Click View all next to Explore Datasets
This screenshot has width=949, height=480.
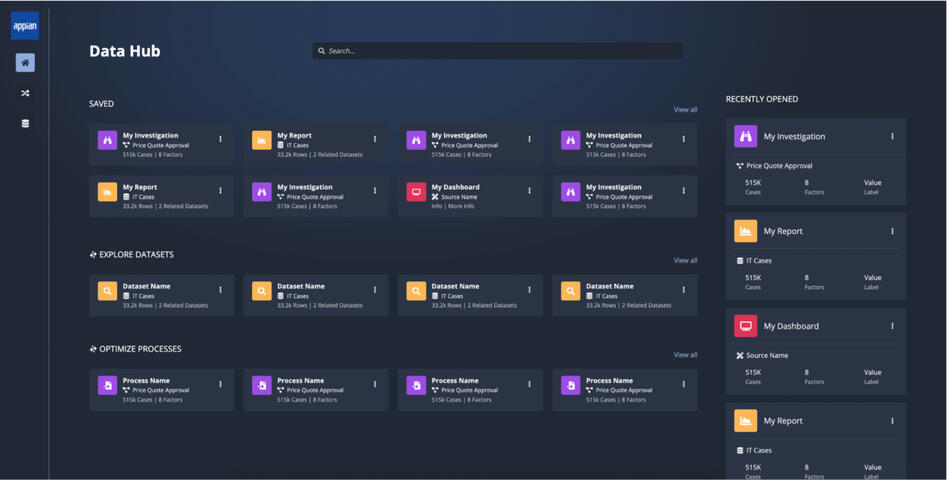pos(685,261)
